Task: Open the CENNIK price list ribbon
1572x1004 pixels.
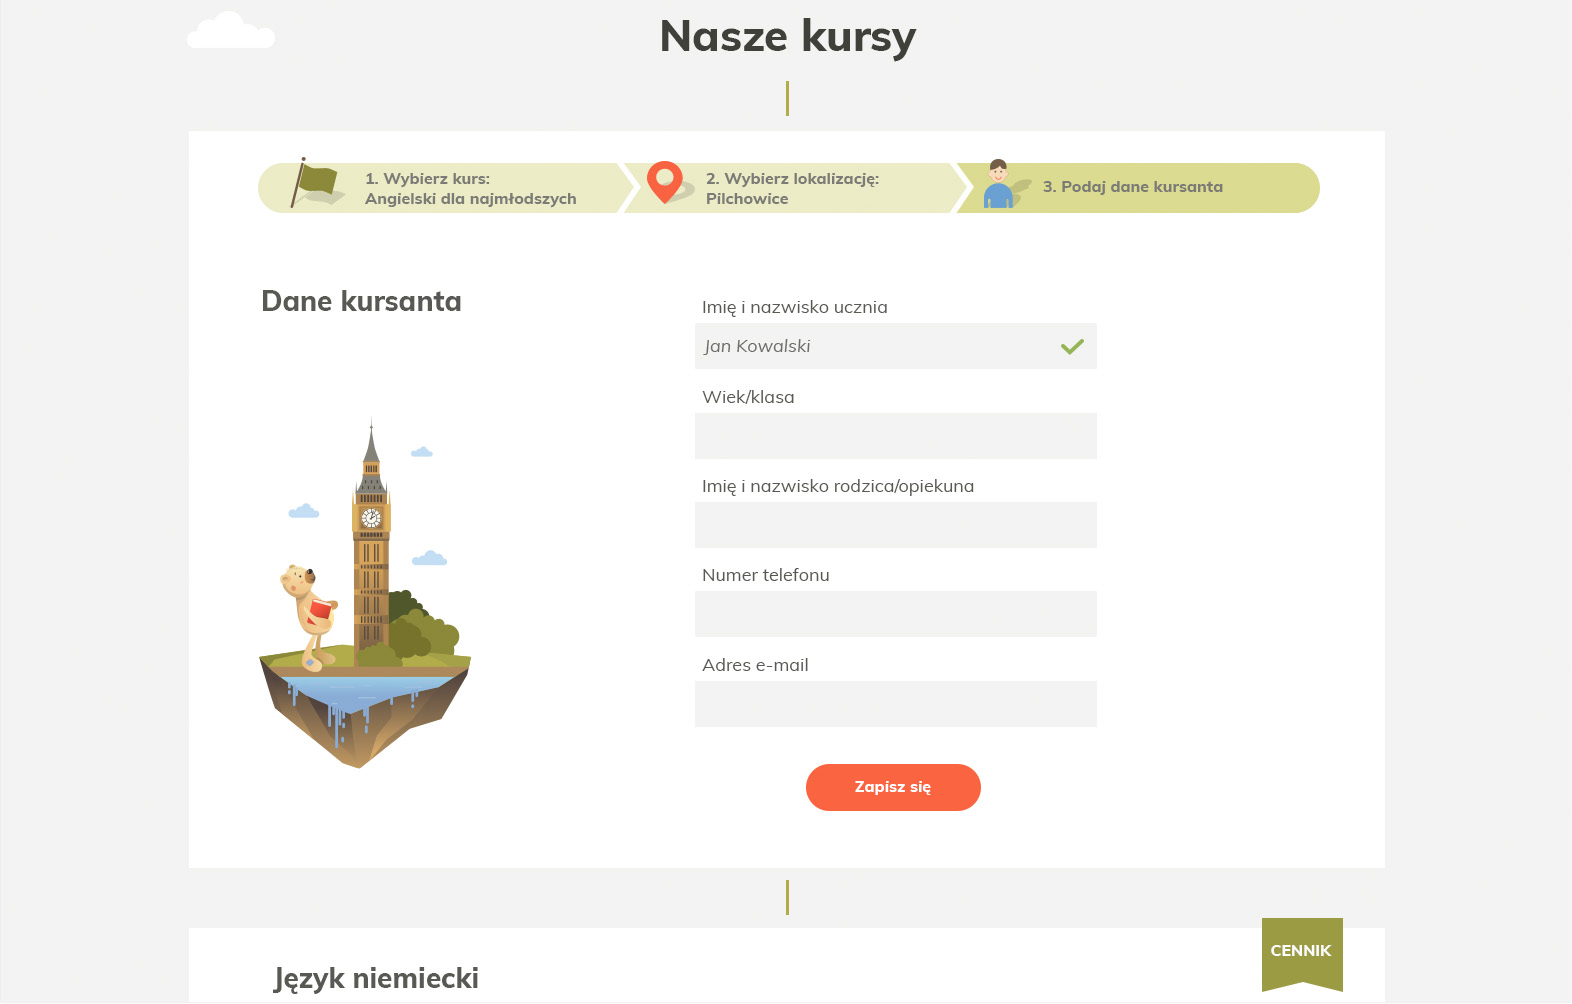Action: tap(1301, 951)
